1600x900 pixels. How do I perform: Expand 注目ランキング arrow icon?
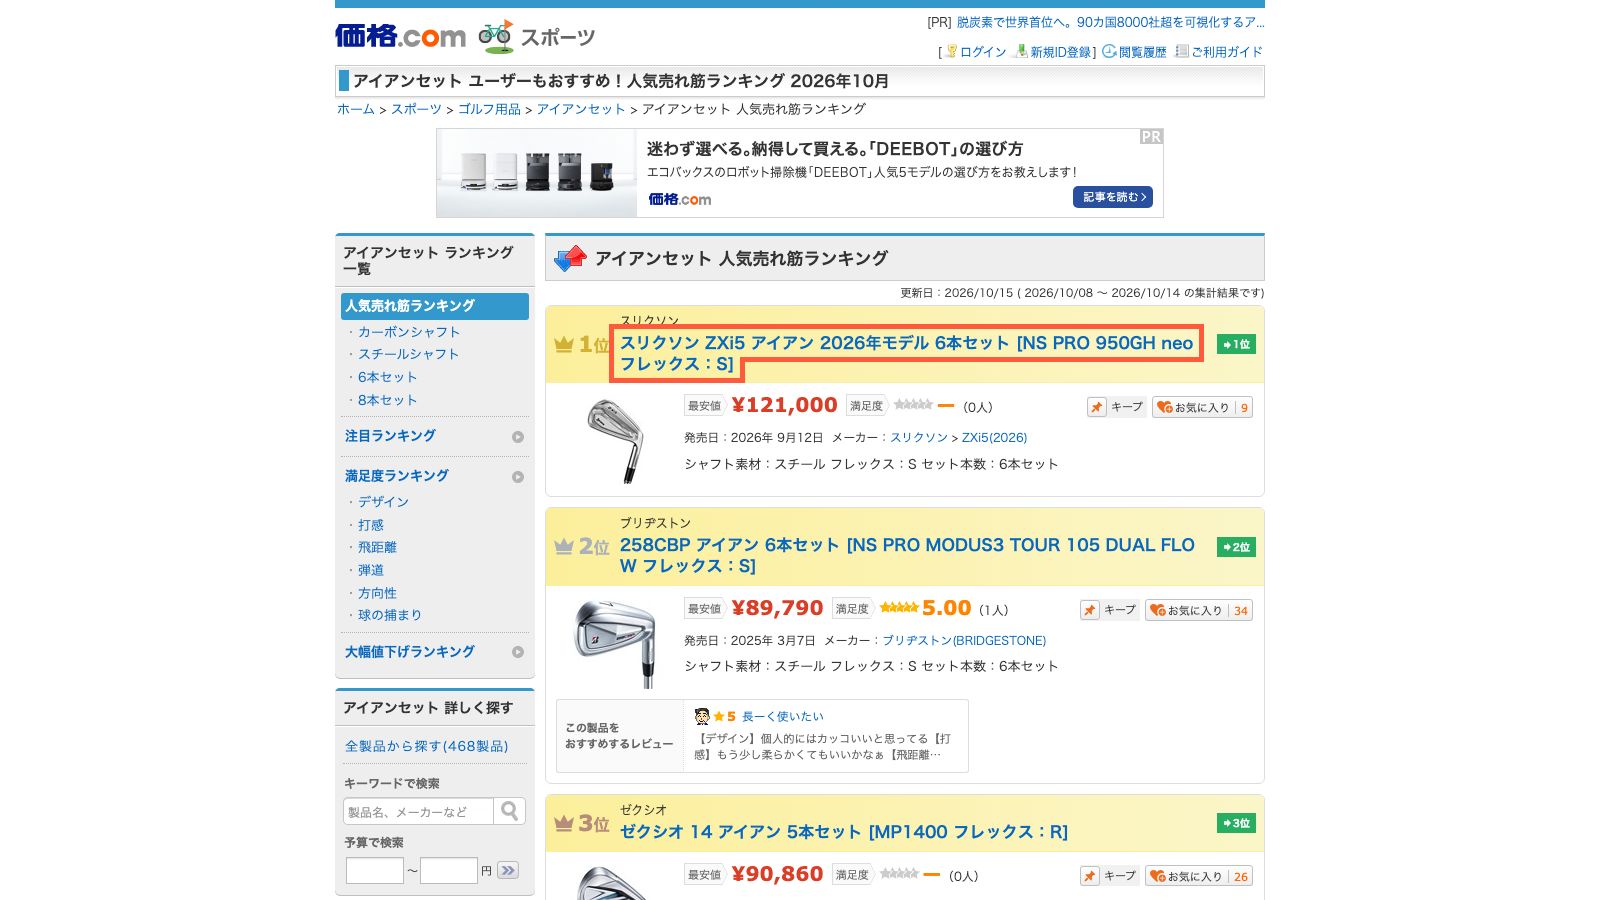[518, 437]
